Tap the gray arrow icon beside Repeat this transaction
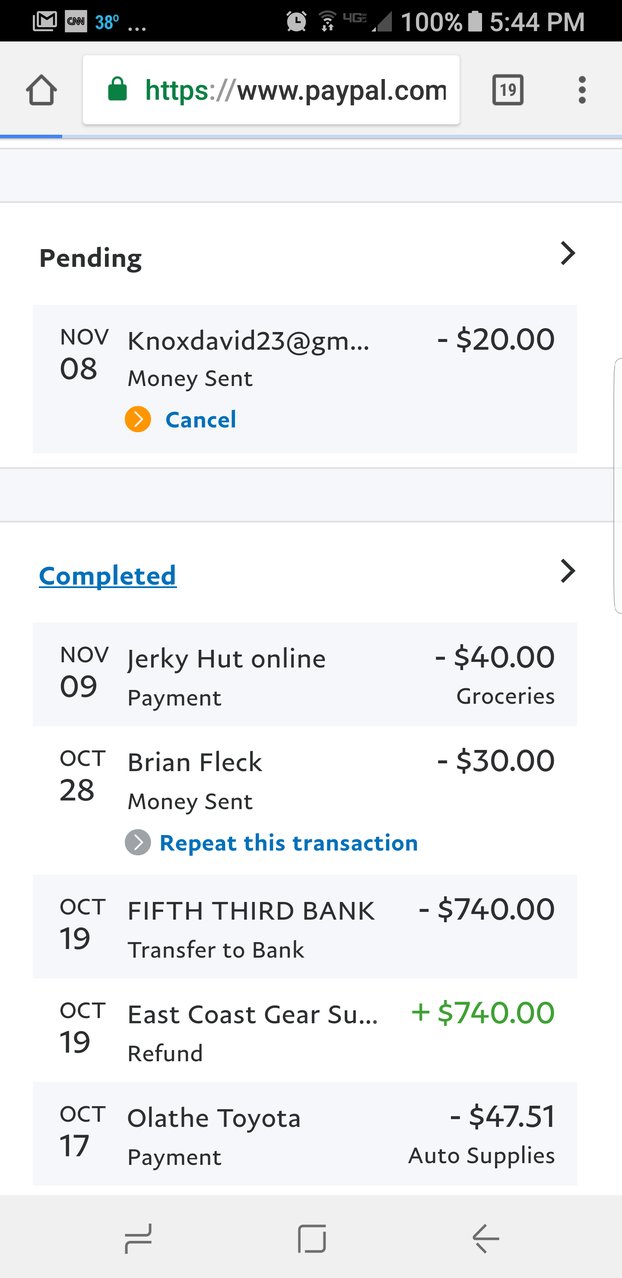 pyautogui.click(x=138, y=843)
